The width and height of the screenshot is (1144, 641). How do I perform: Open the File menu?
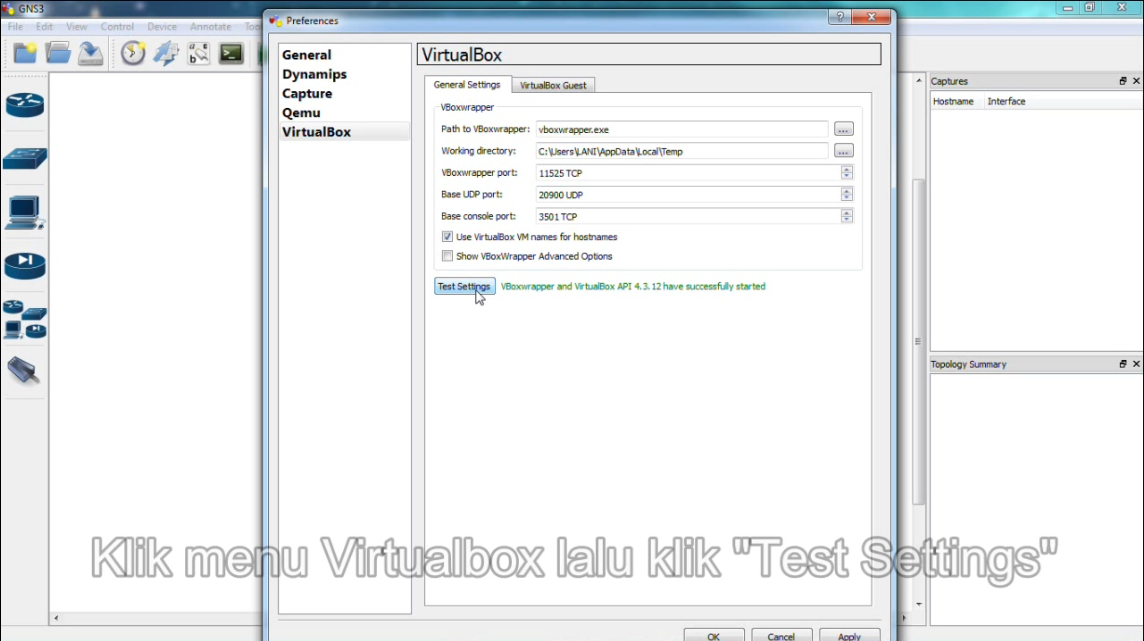click(15, 26)
